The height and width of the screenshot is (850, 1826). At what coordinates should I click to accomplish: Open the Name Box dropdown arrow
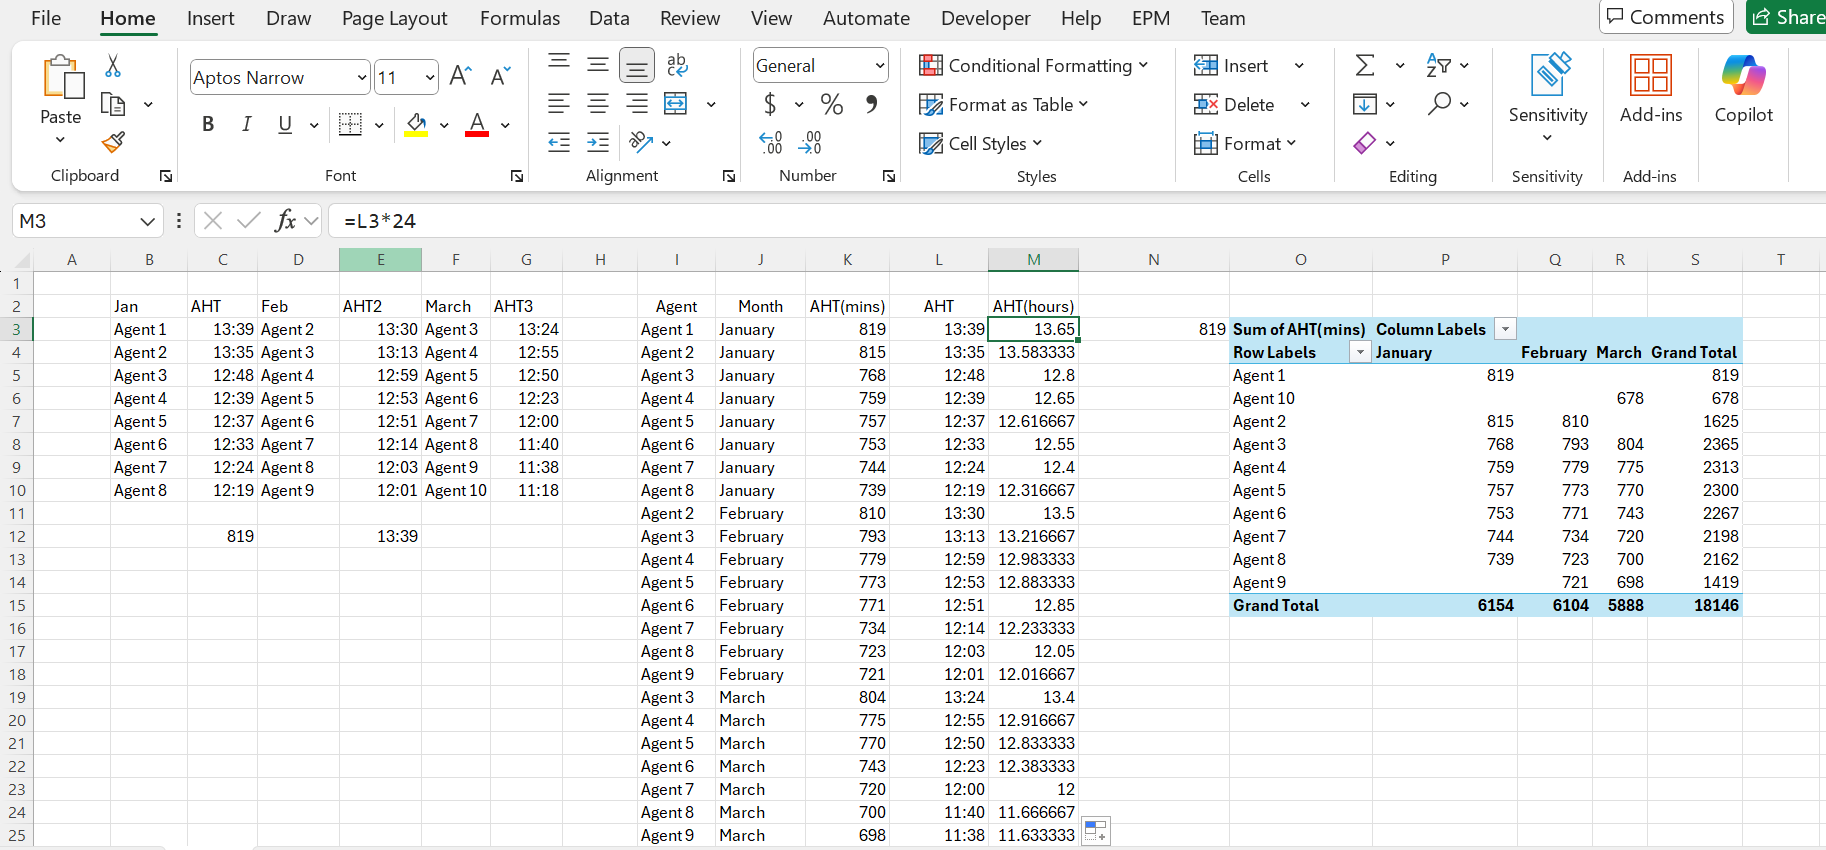pos(147,221)
